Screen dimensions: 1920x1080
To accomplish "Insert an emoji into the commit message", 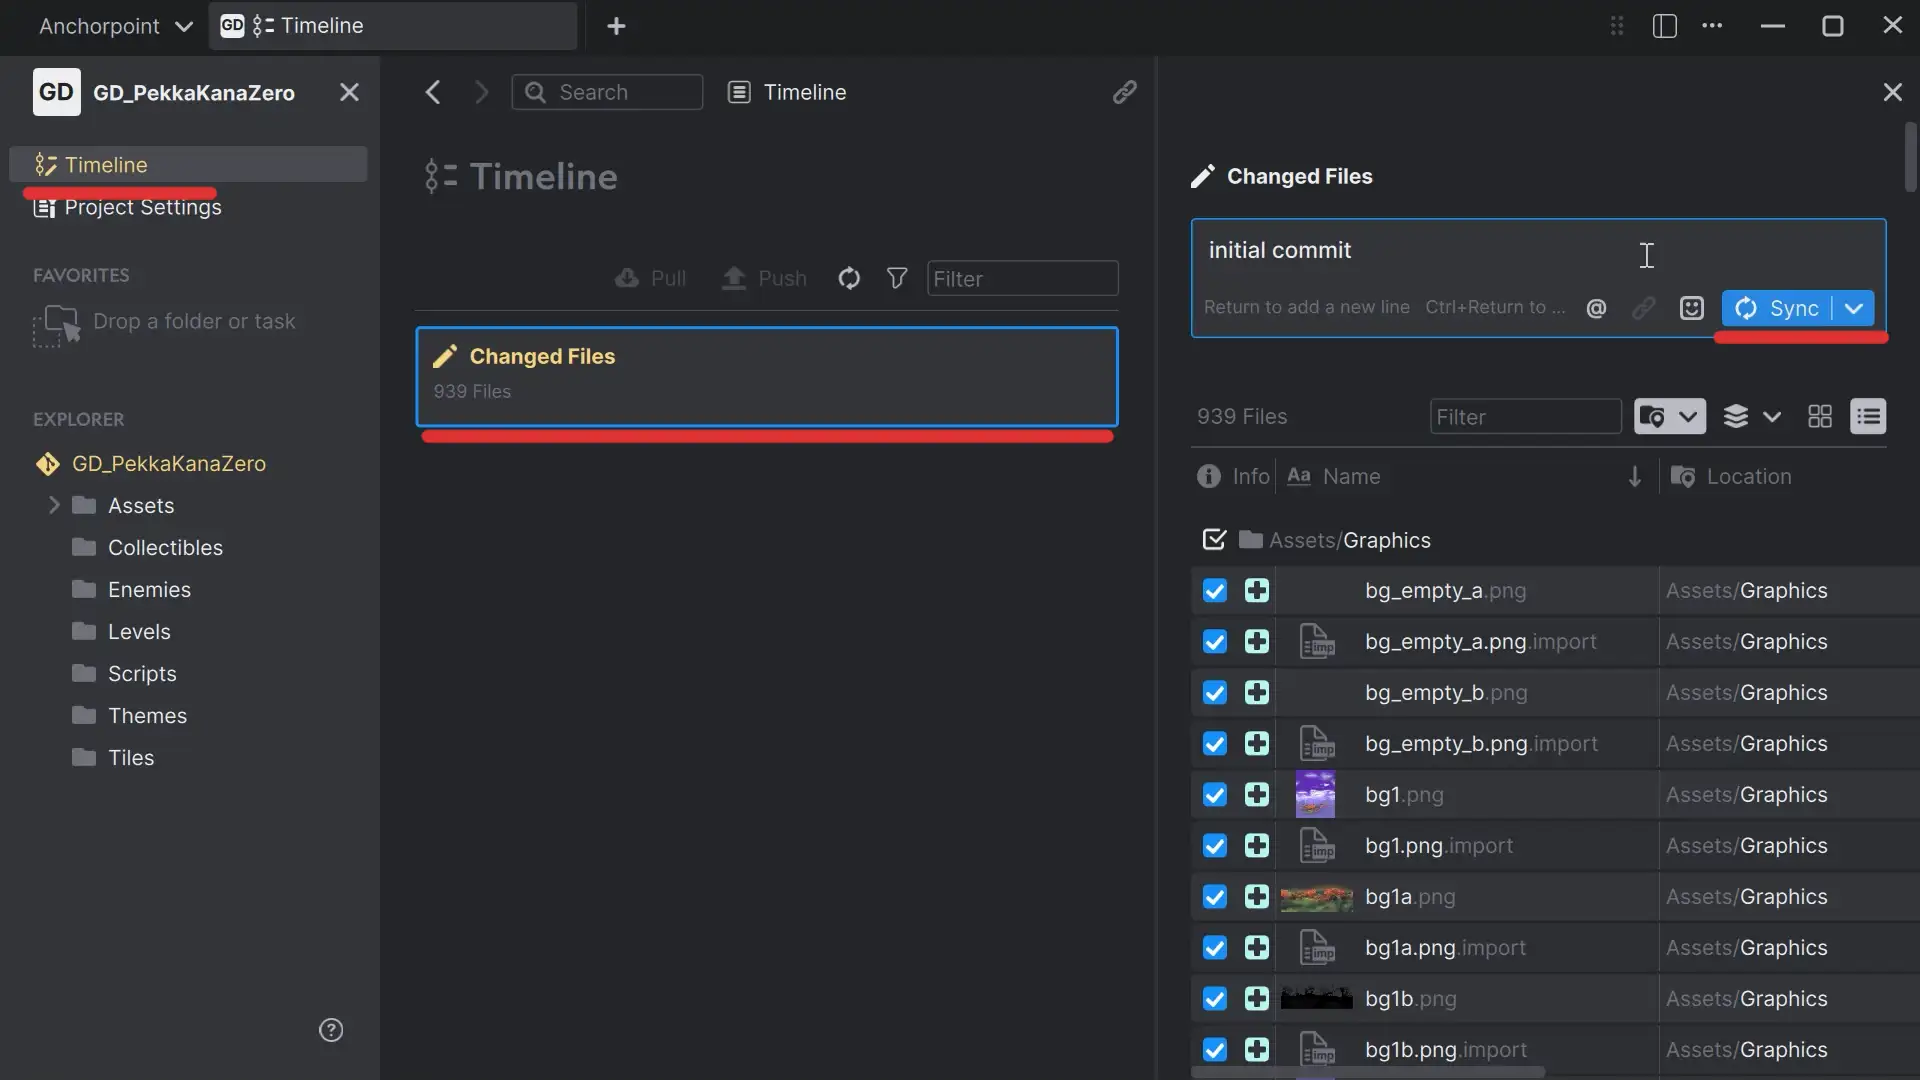I will [1691, 307].
